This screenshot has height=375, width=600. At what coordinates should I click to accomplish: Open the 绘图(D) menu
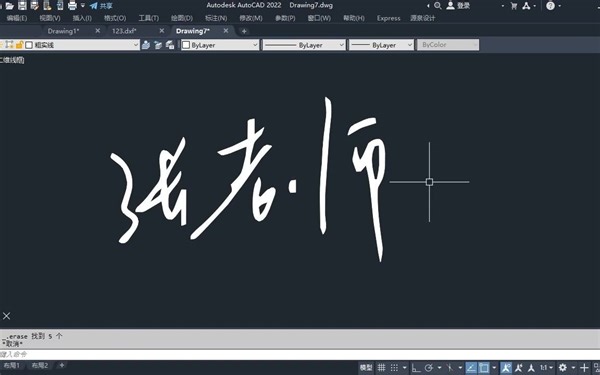point(182,18)
